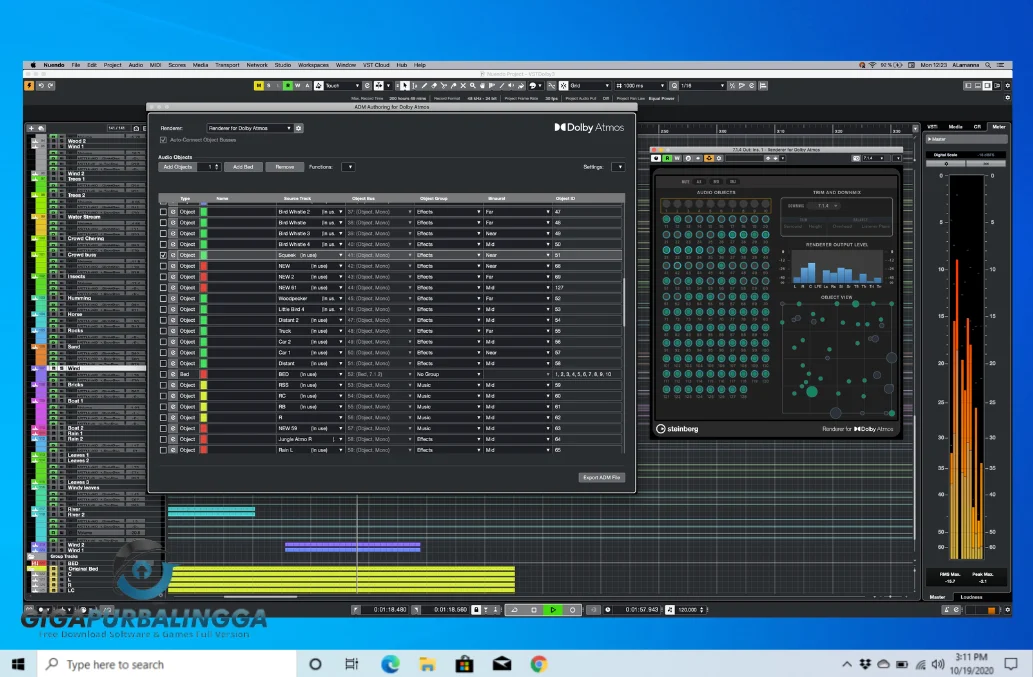This screenshot has width=1033, height=677.
Task: Click the Add Bed button
Action: (x=241, y=167)
